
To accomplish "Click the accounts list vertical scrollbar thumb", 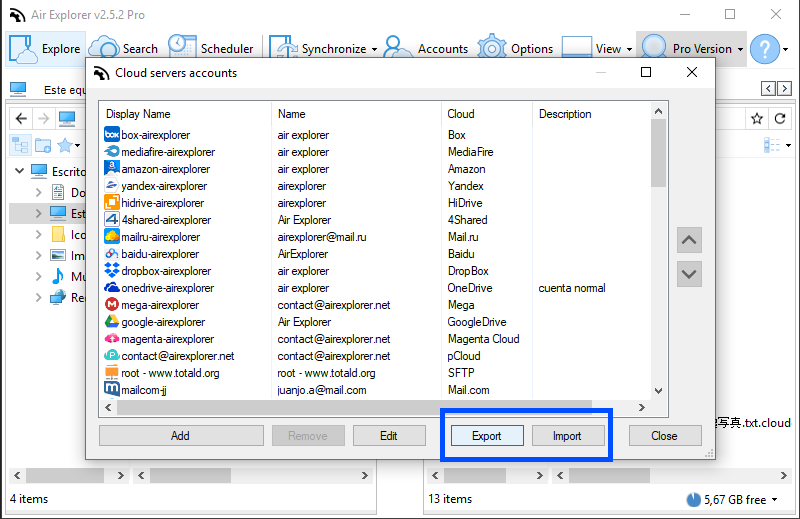I will 659,153.
